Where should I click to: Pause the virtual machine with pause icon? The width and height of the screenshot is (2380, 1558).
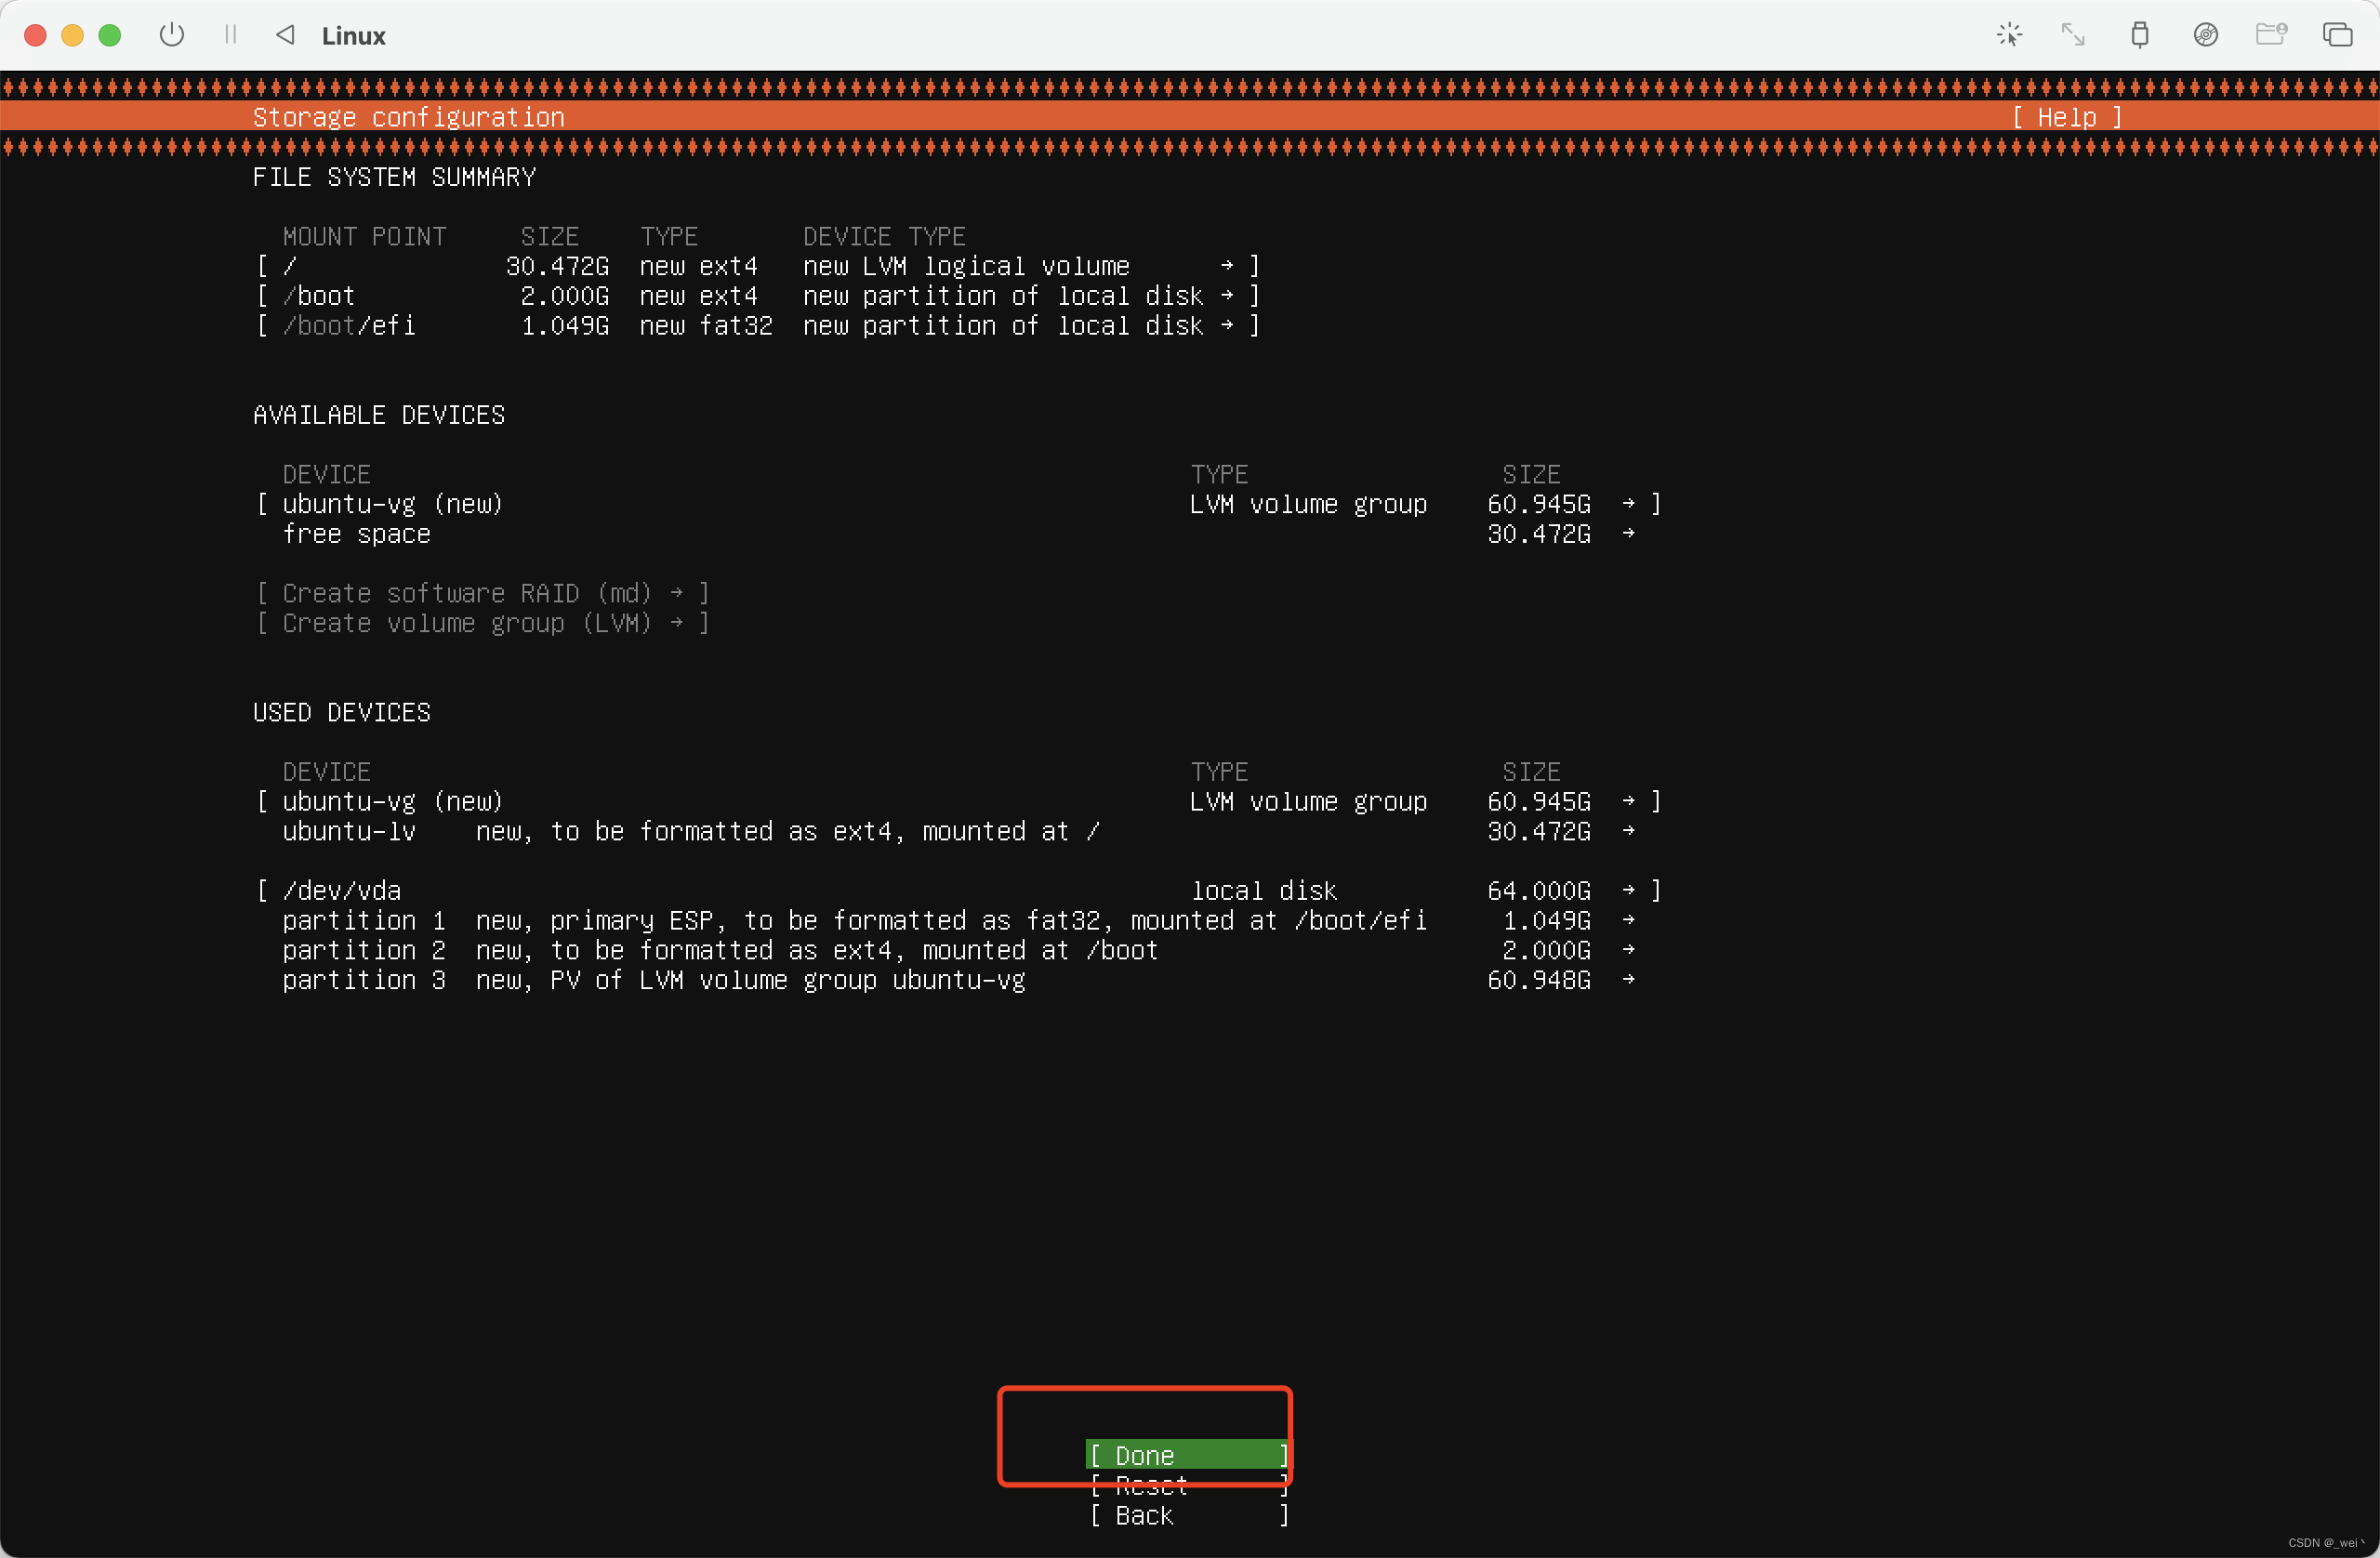tap(231, 35)
